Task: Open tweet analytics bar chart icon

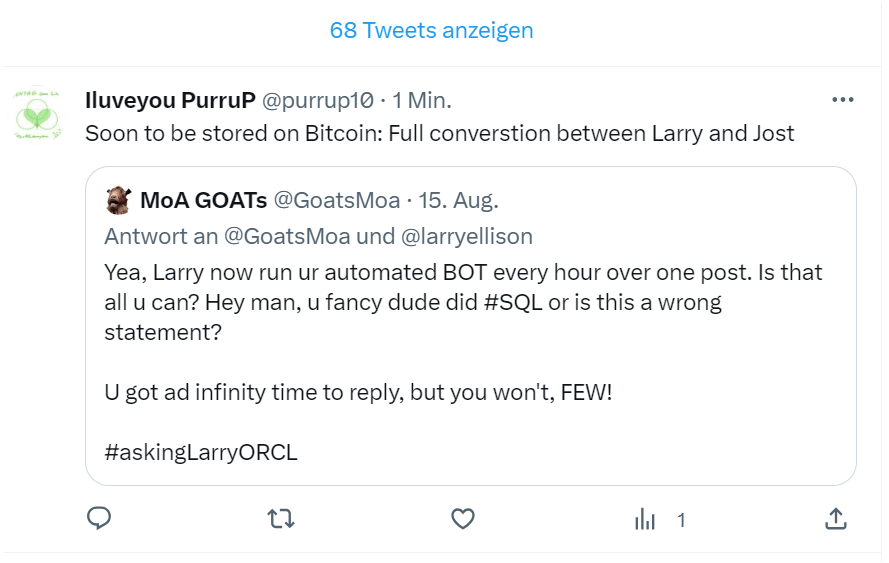Action: (x=646, y=519)
